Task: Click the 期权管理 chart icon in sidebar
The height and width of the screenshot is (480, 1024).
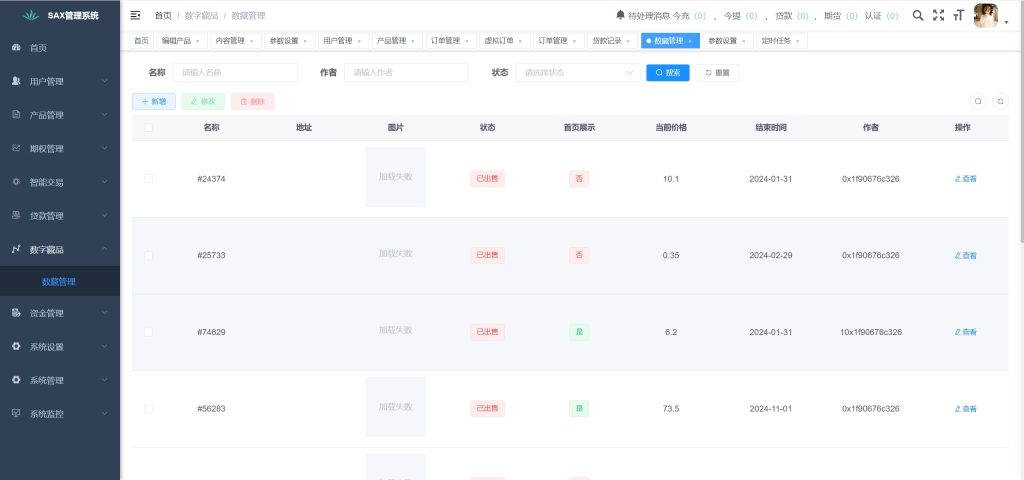Action: coord(16,148)
